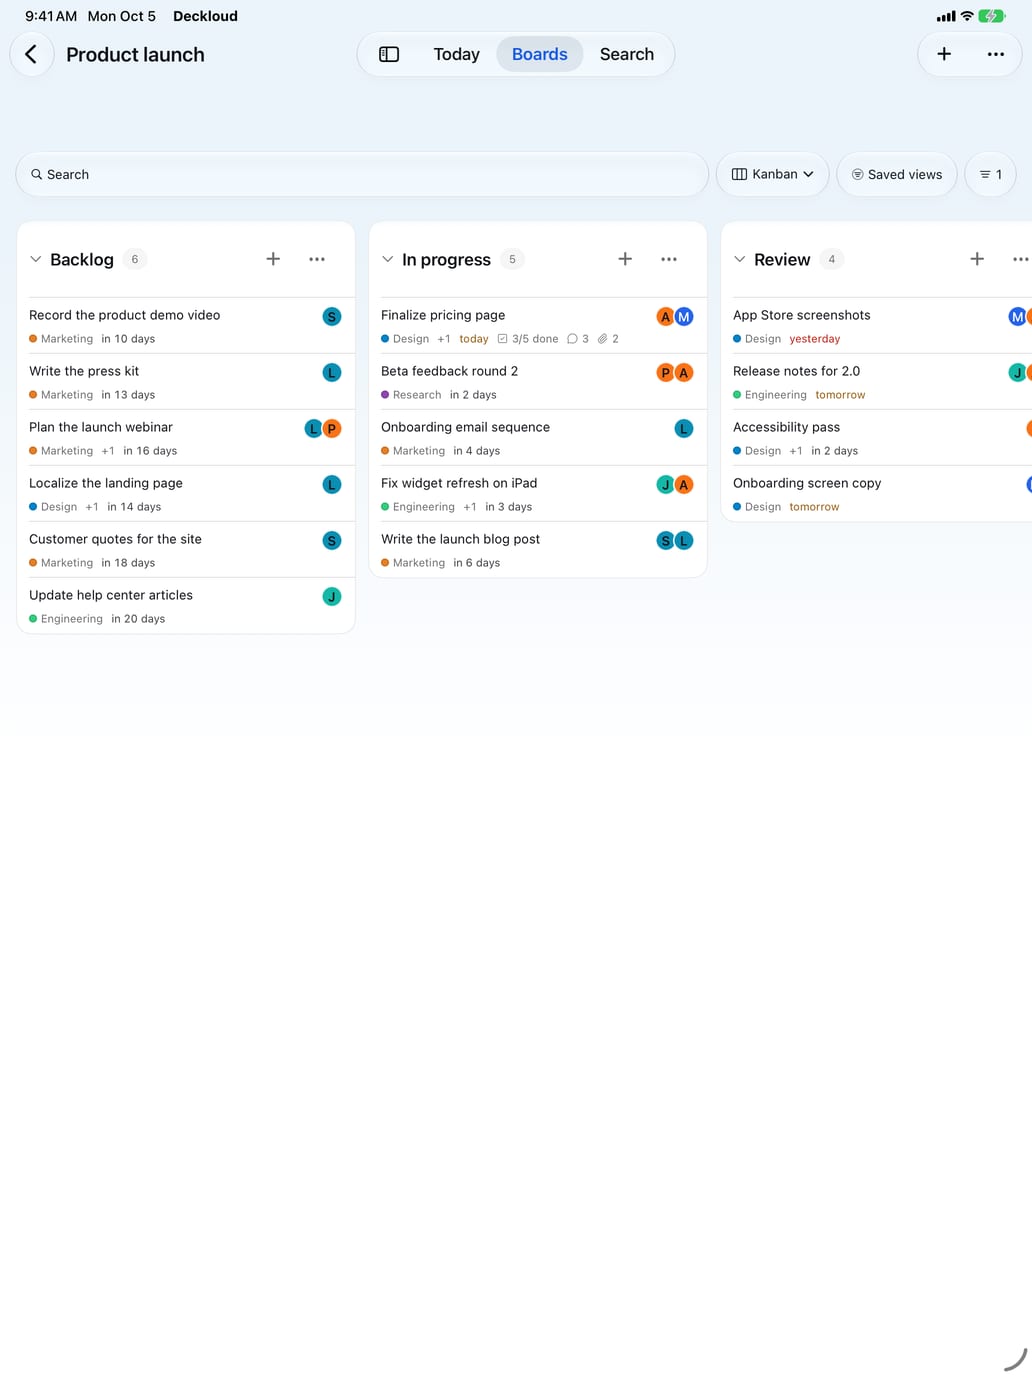1032x1376 pixels.
Task: Click the battery icon in status bar
Action: point(992,16)
